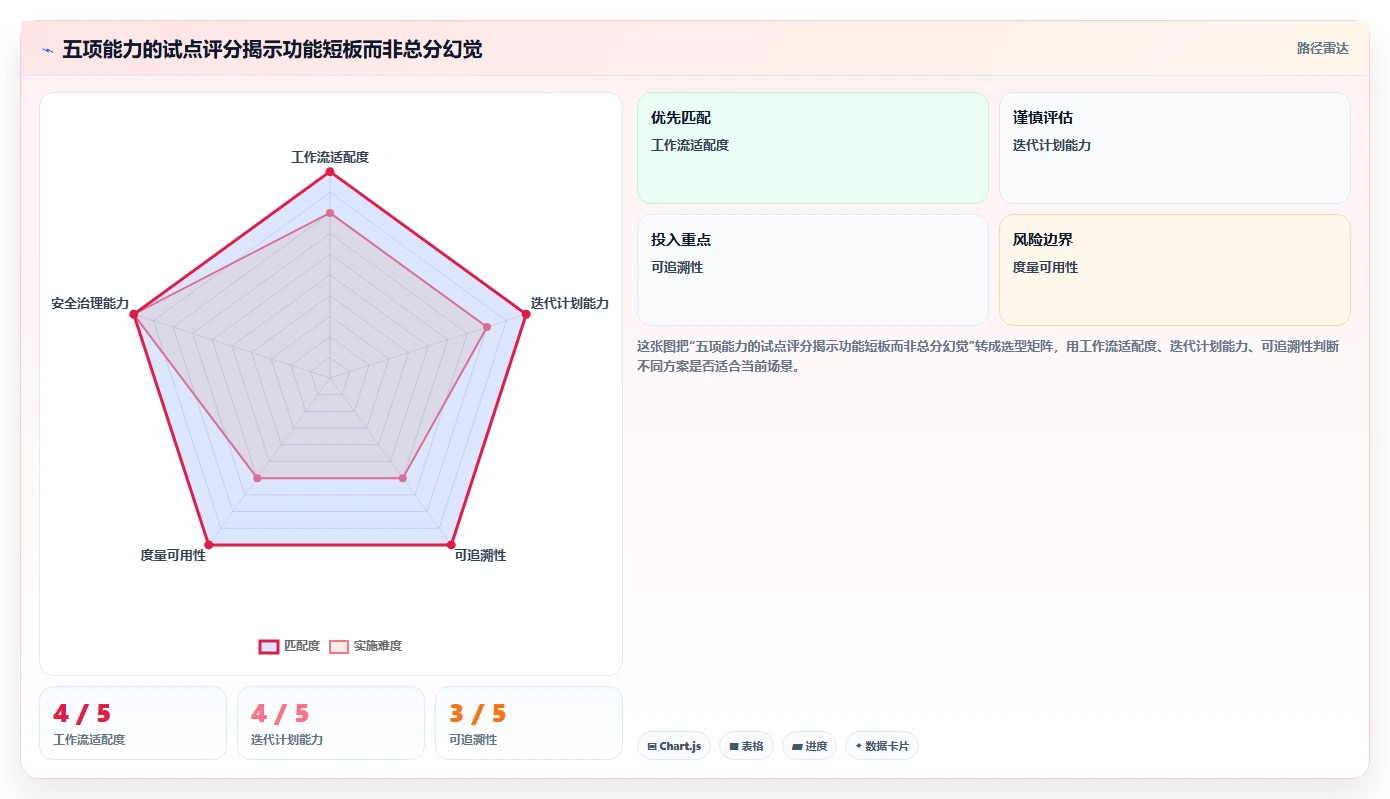Image resolution: width=1390 pixels, height=799 pixels.
Task: Click the 匹配度 data point at 迭代计划能力
Action: coord(526,315)
